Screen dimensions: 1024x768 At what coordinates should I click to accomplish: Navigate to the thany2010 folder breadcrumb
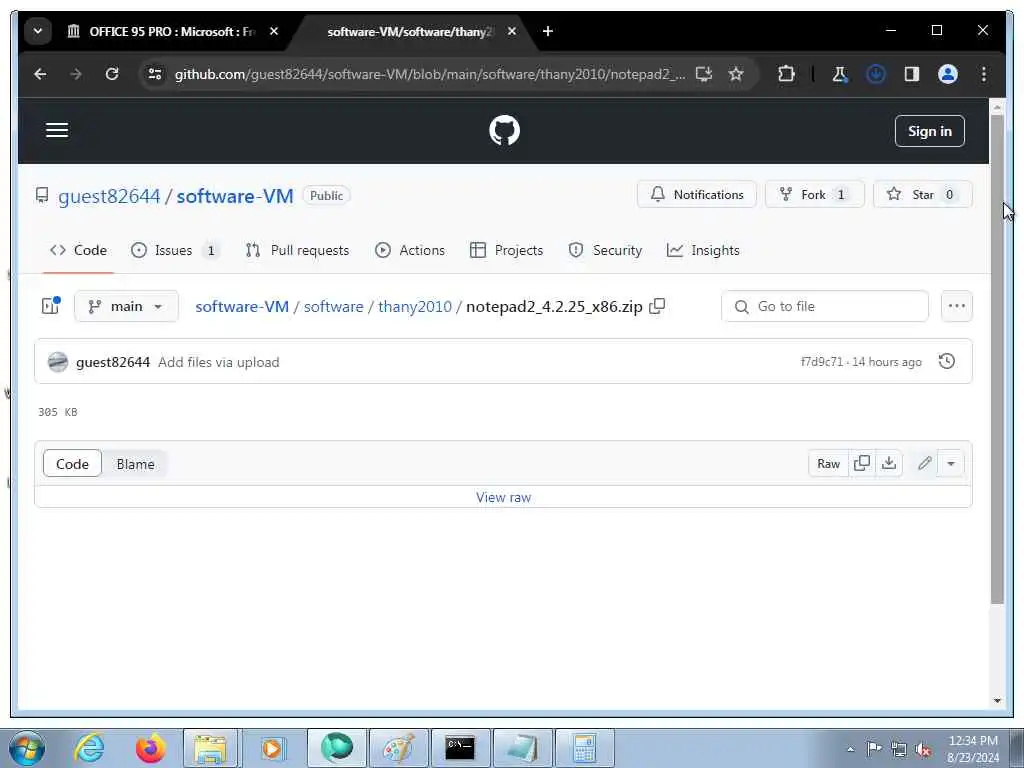[415, 306]
